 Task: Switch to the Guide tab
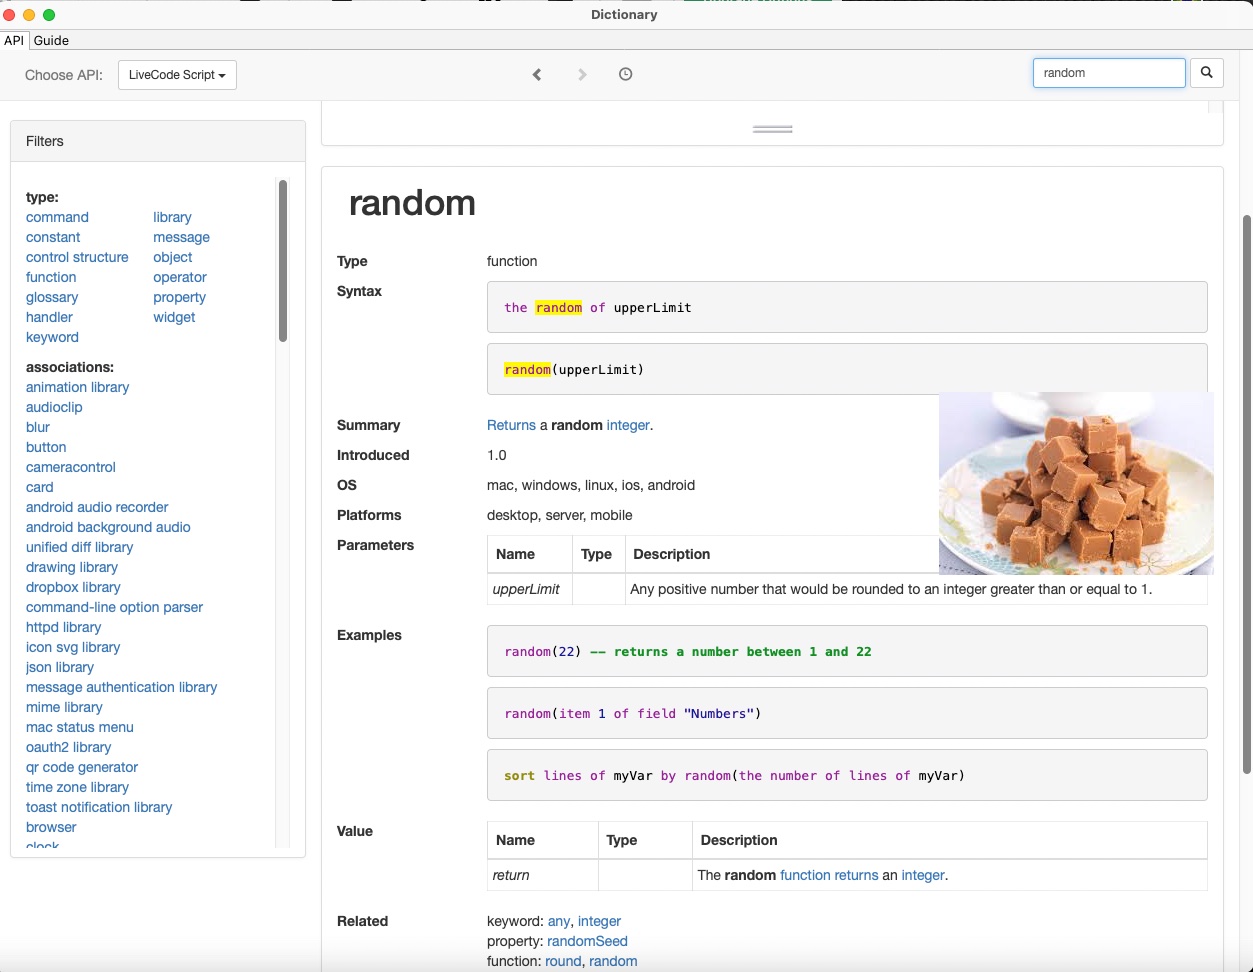click(x=51, y=41)
